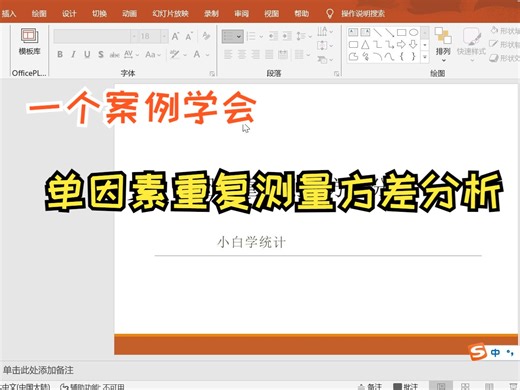Select the scribble shape tool
Viewport: 520px width, 390px height.
pos(365,57)
